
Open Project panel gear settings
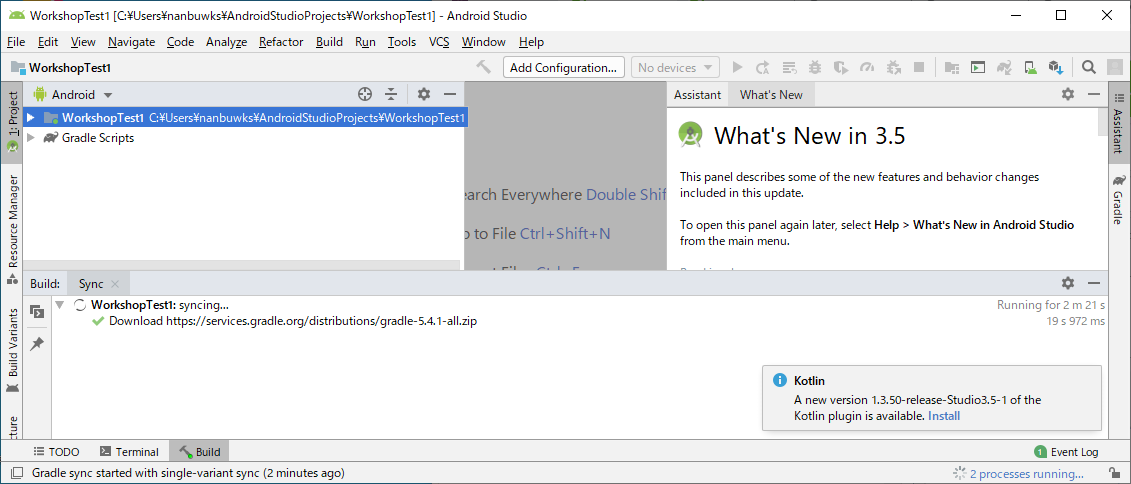[x=423, y=94]
